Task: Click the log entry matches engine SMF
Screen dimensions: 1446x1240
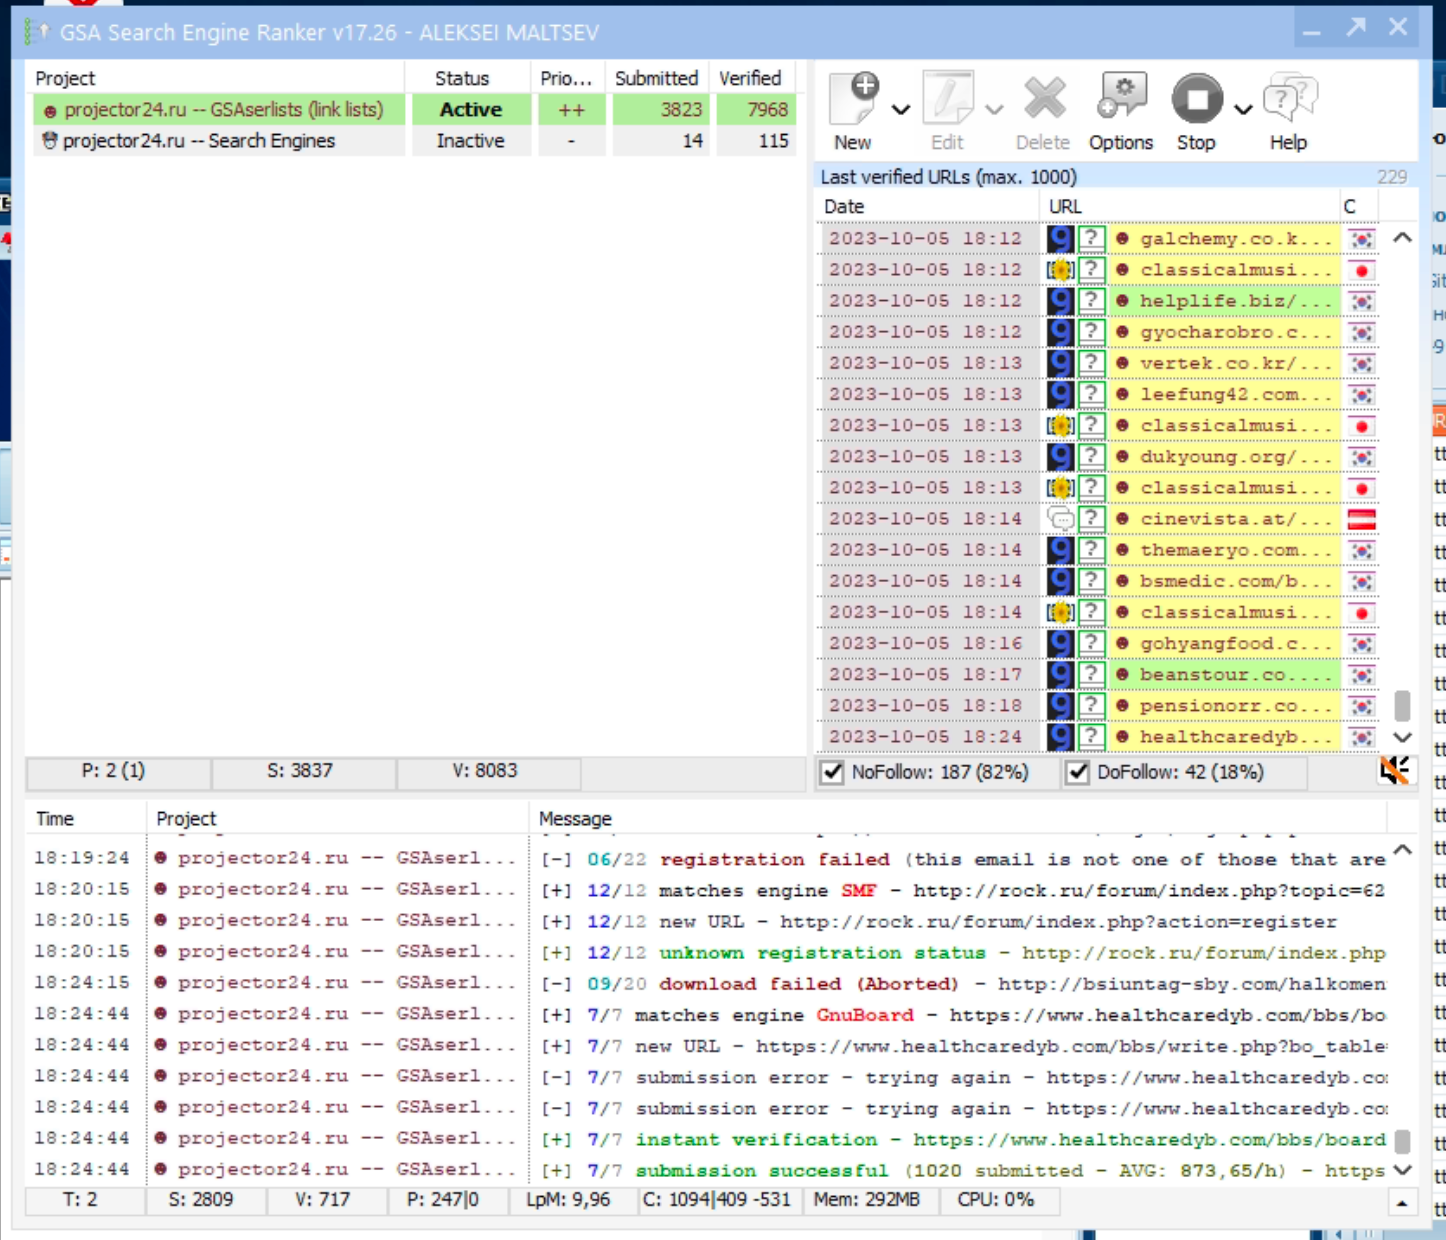Action: [x=709, y=889]
